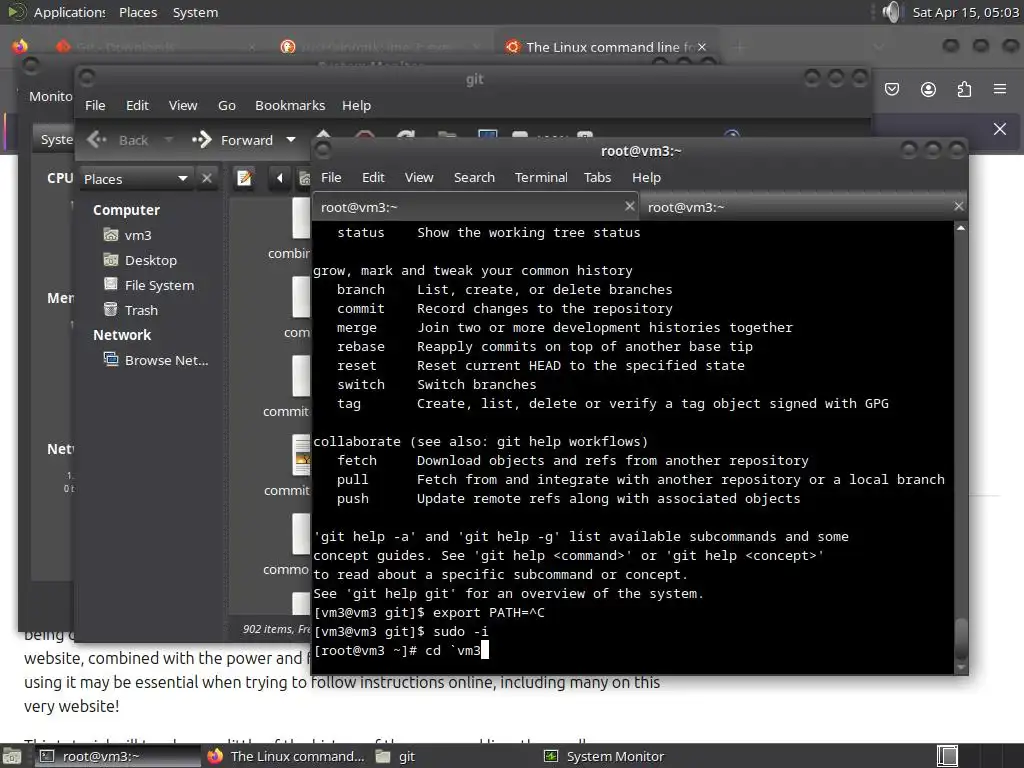Click the '902 items' status bar text
This screenshot has width=1024, height=768.
[277, 629]
